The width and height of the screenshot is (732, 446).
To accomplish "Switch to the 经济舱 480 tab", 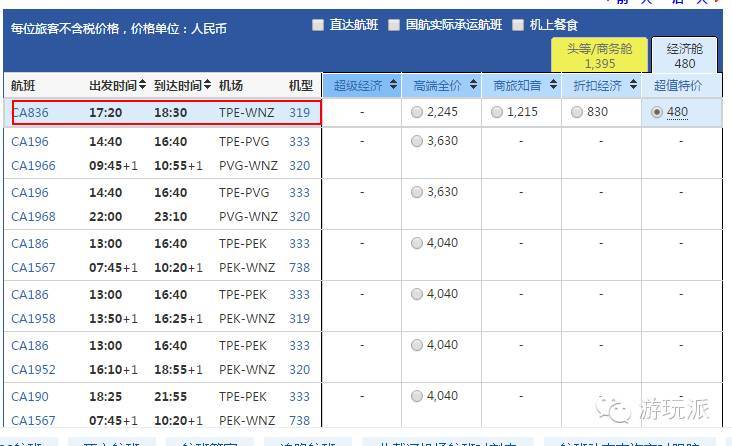I will coord(684,55).
